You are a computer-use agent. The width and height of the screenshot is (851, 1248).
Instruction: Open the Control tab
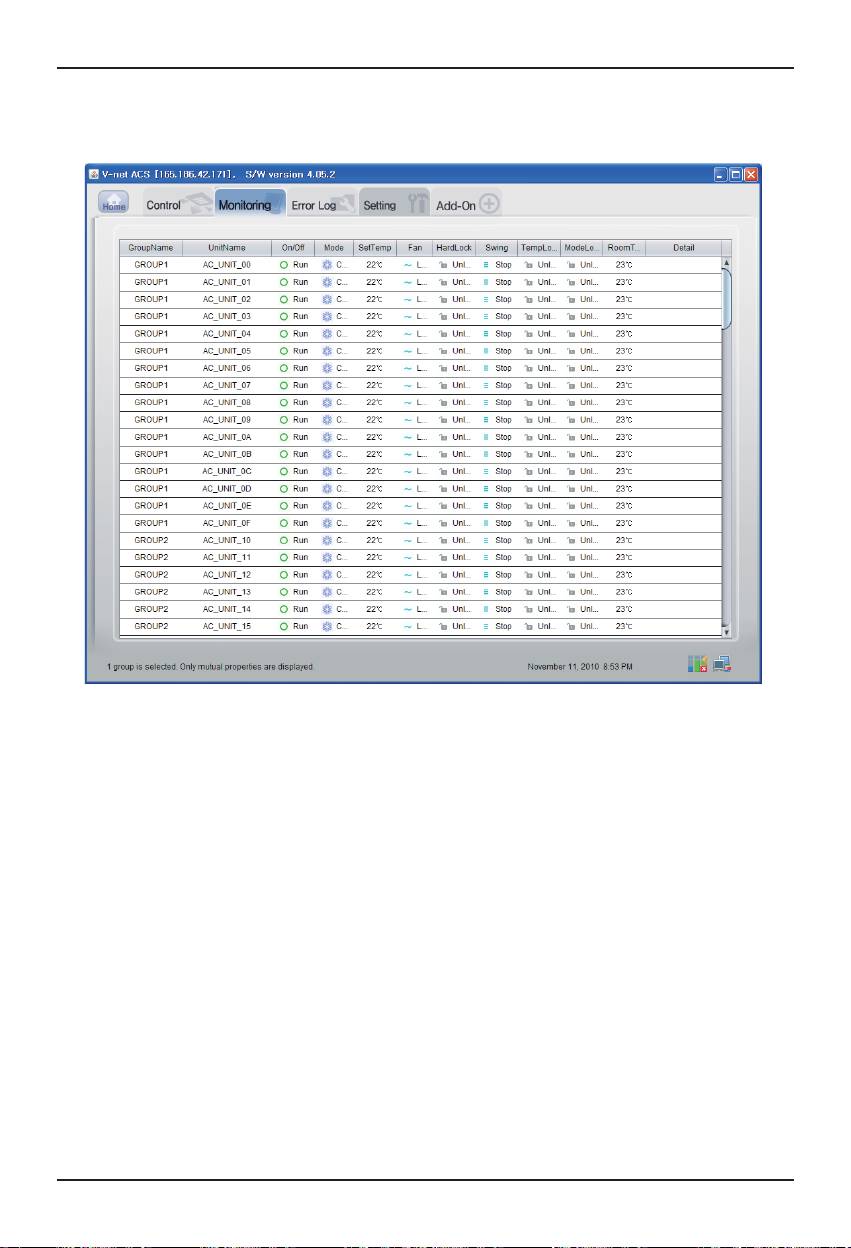(x=164, y=205)
